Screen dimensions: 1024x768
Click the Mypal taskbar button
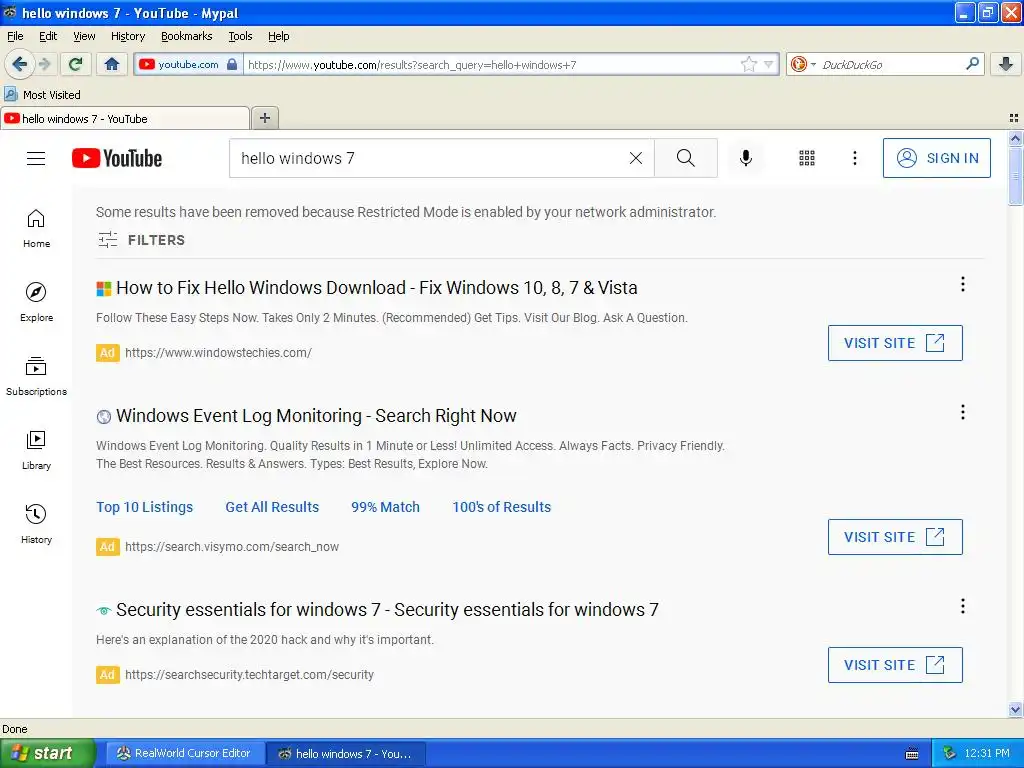coord(346,753)
